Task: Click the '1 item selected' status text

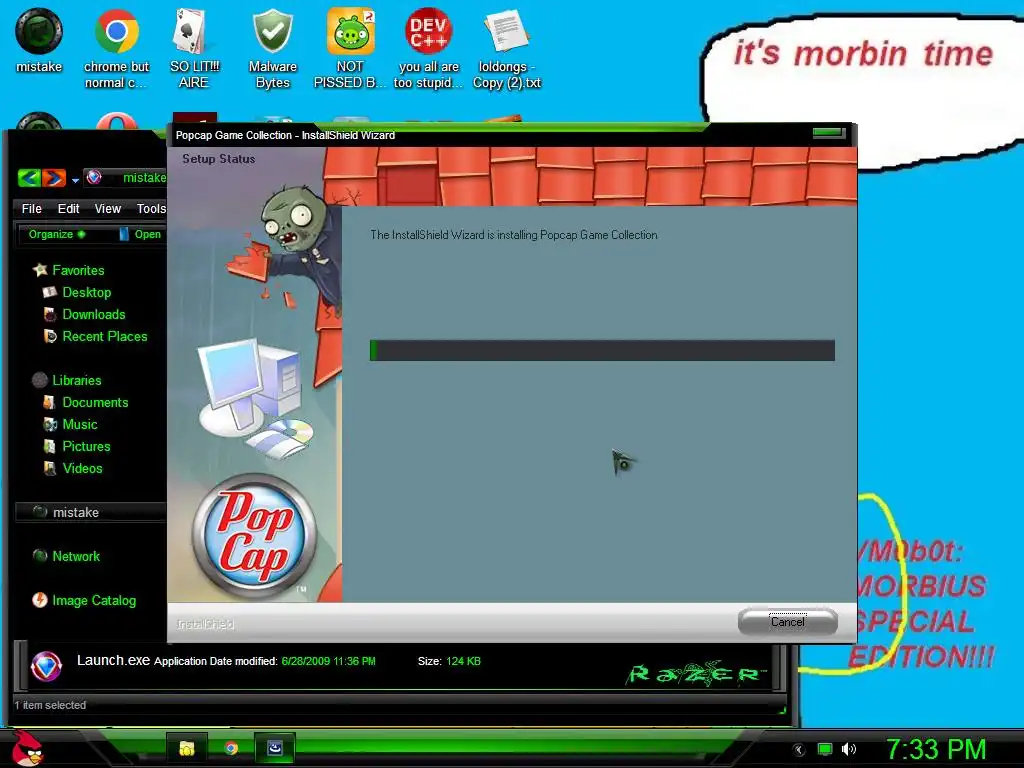Action: [50, 705]
